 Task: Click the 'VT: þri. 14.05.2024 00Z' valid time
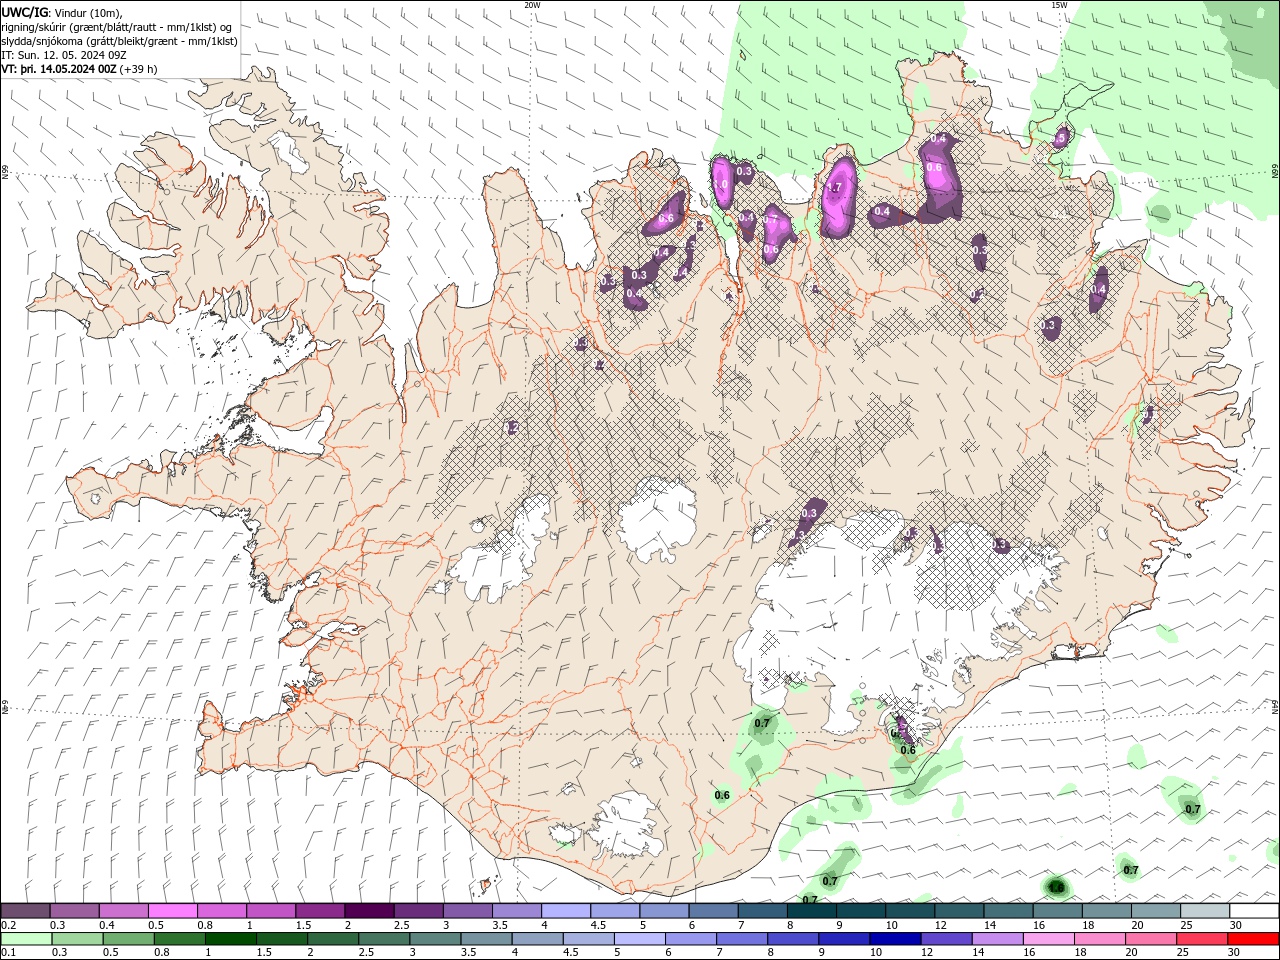click(59, 69)
